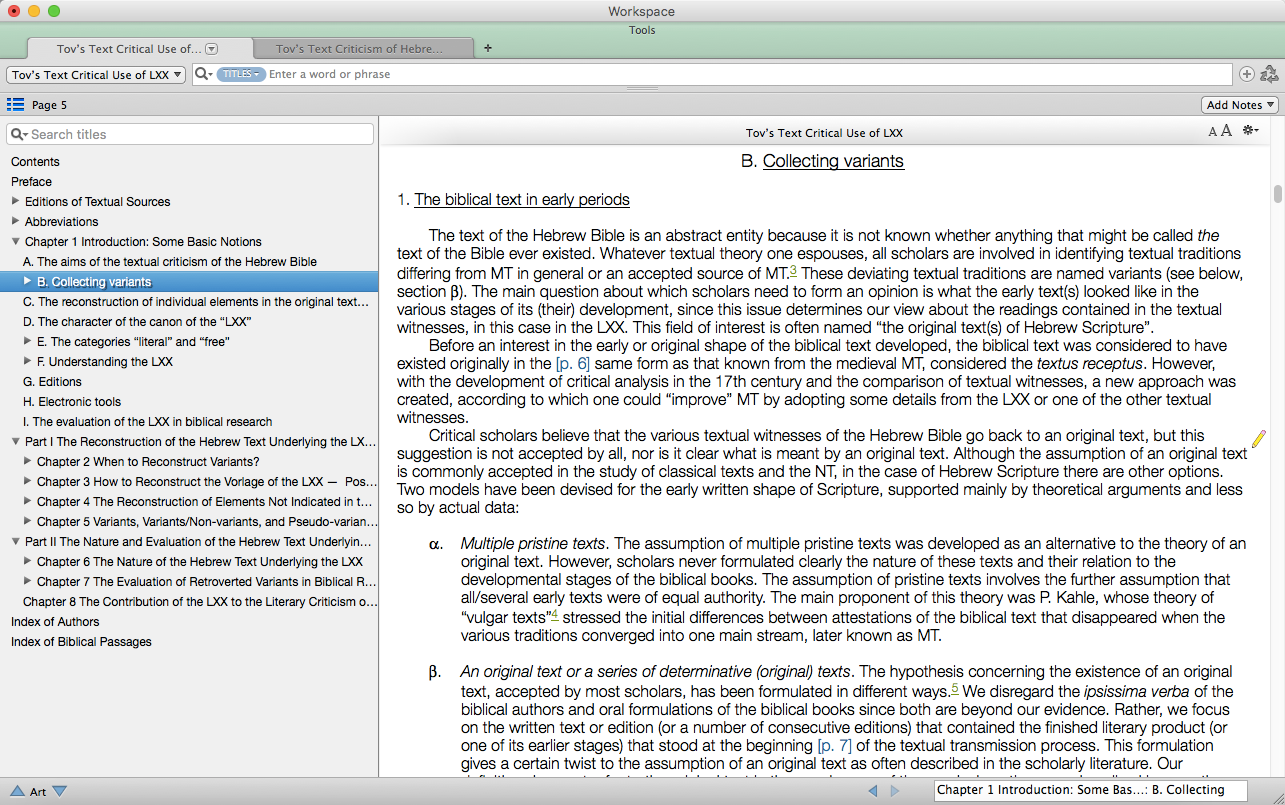Click the down triangle beside Art
The width and height of the screenshot is (1285, 805).
click(59, 791)
